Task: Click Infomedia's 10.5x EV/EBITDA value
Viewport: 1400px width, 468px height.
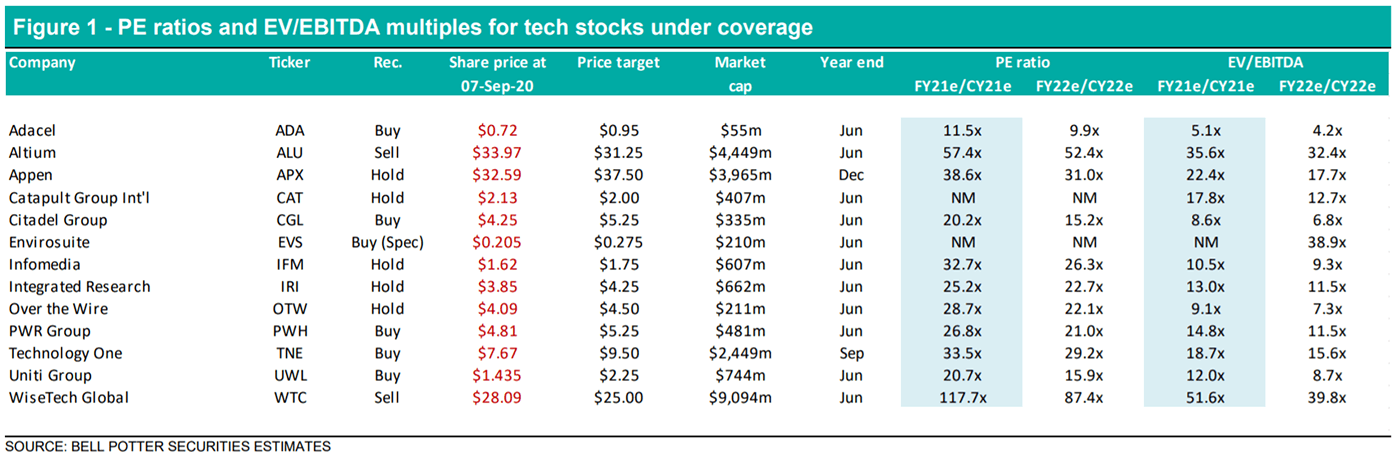Action: [x=1204, y=264]
